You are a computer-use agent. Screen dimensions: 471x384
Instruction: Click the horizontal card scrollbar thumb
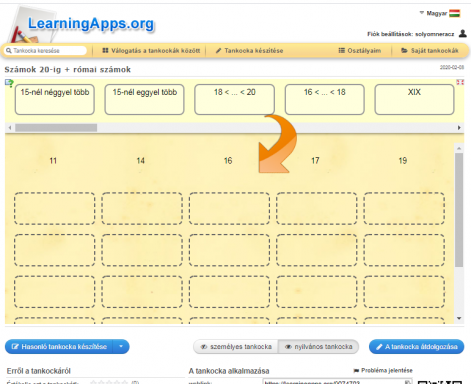click(56, 128)
